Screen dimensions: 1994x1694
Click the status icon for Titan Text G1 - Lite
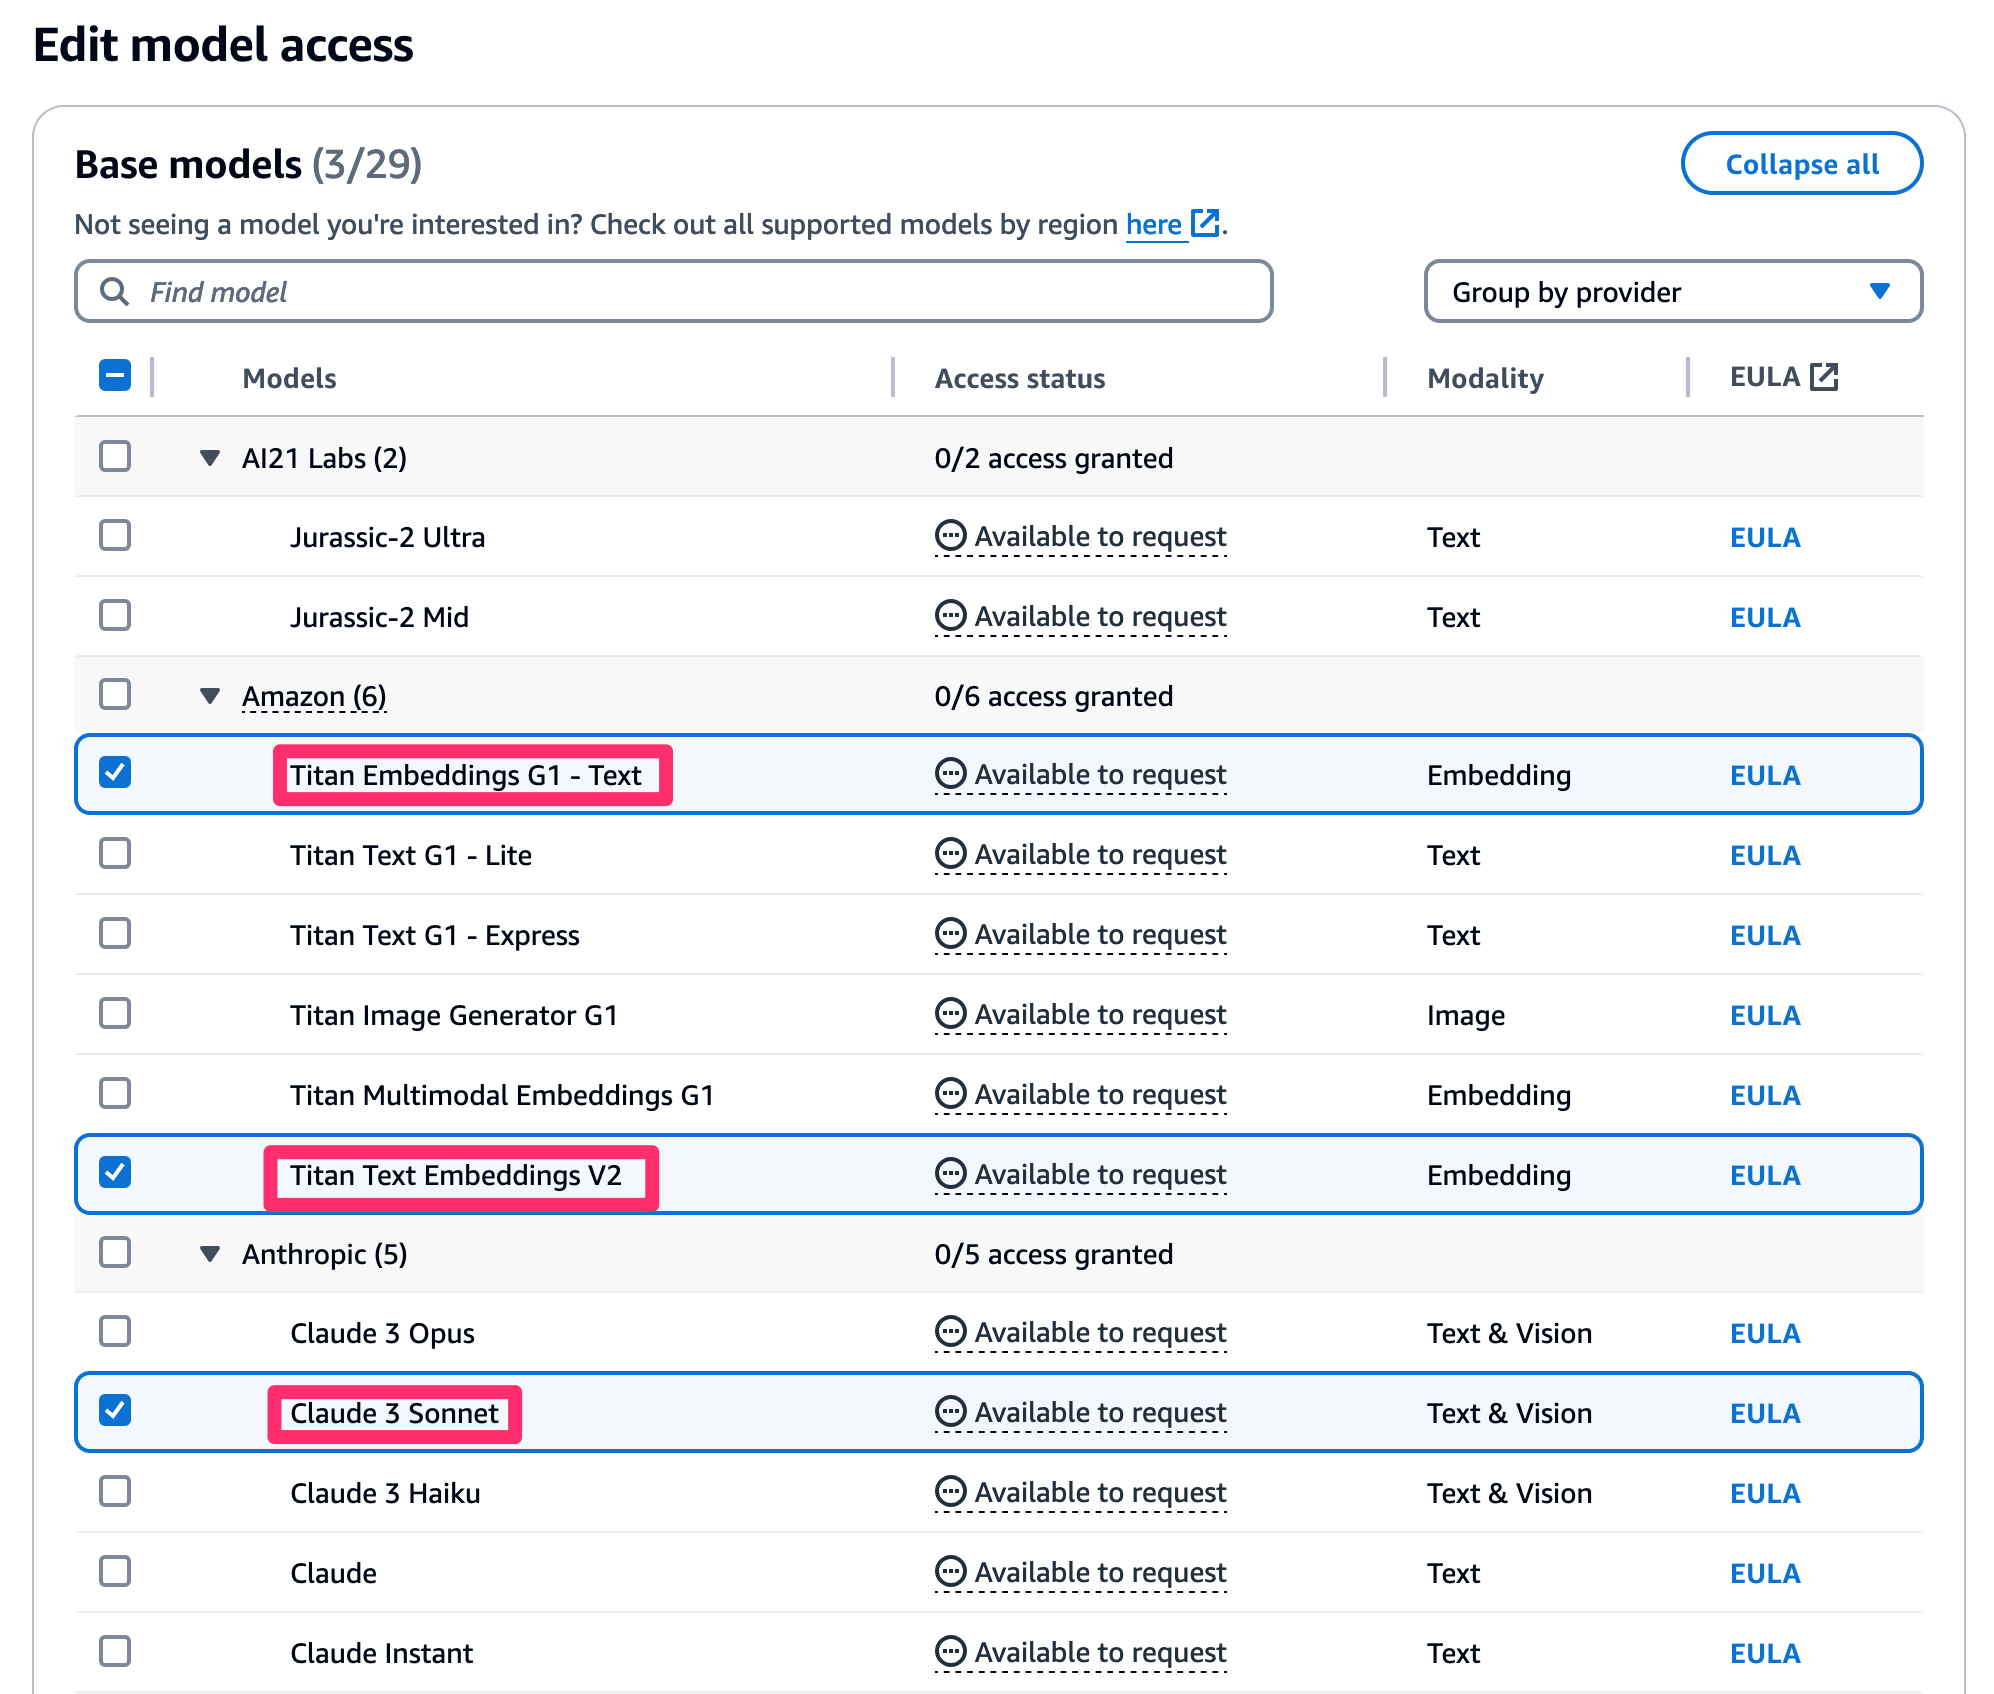[949, 853]
